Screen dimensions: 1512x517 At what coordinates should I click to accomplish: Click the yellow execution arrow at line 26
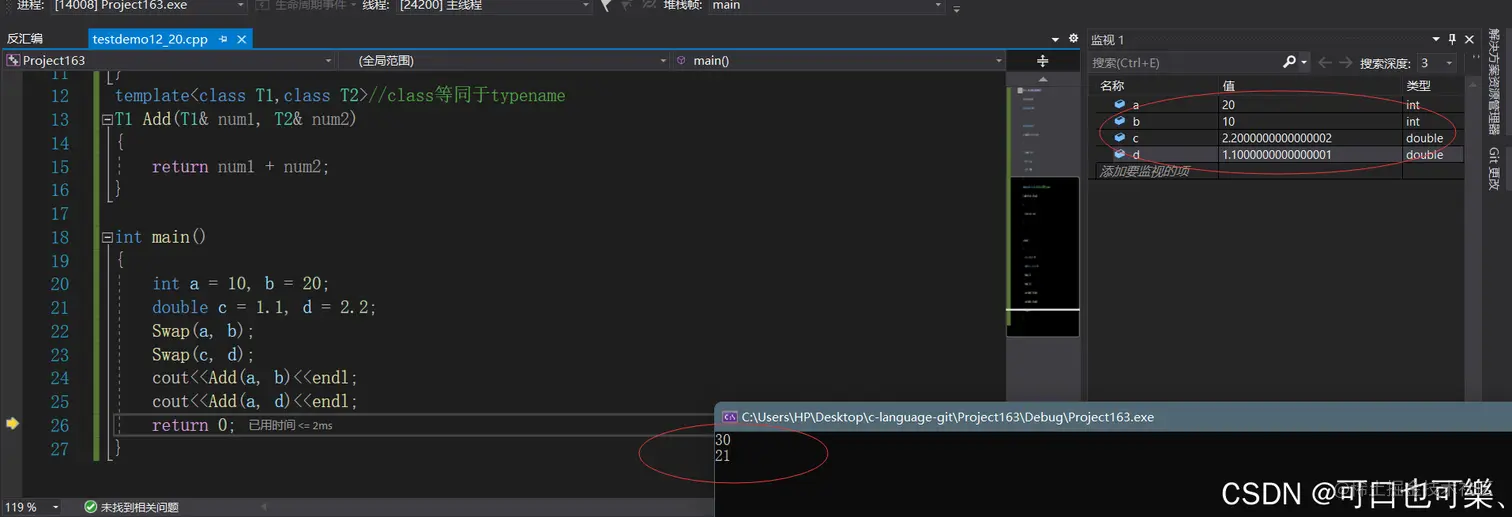(x=12, y=424)
